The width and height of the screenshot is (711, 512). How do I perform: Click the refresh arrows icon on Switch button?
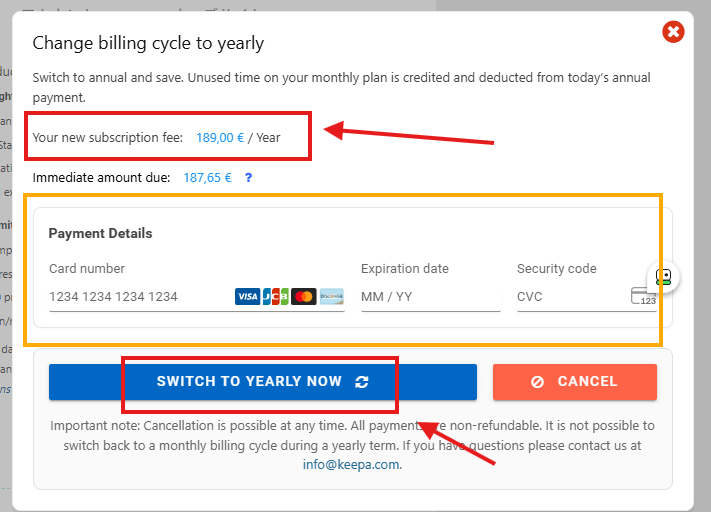point(362,382)
